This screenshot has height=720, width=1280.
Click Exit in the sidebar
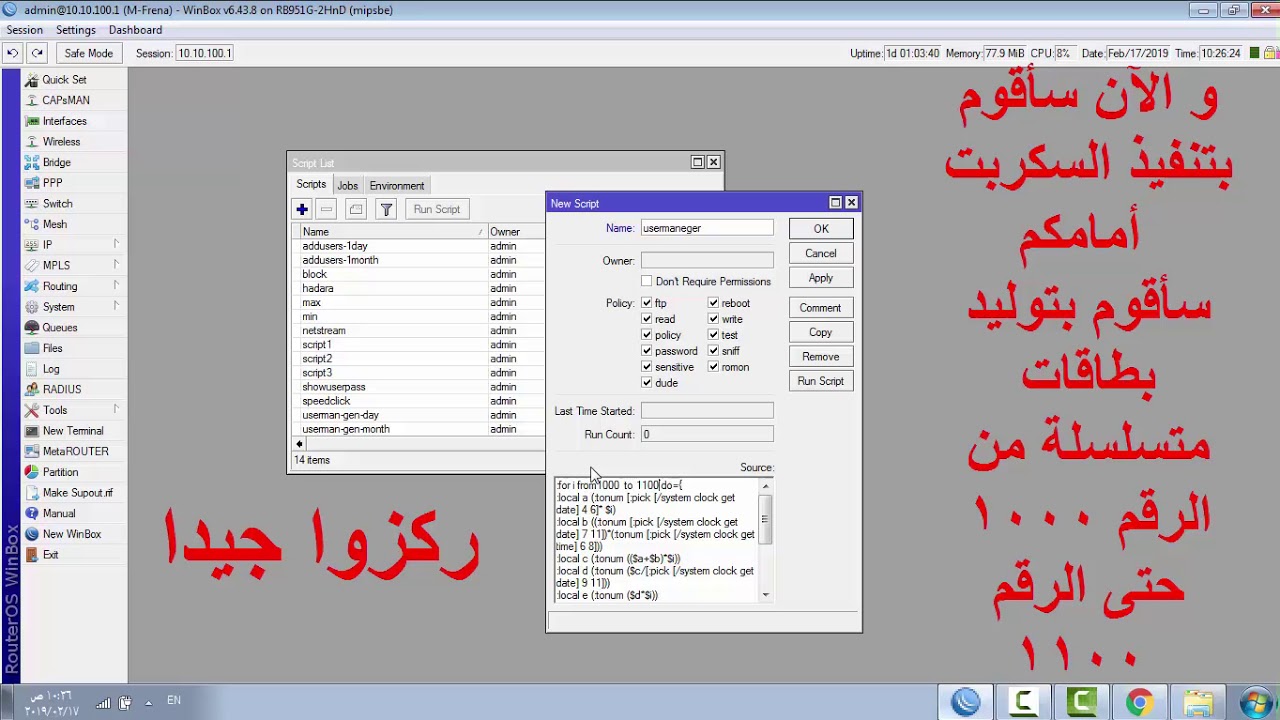click(50, 555)
